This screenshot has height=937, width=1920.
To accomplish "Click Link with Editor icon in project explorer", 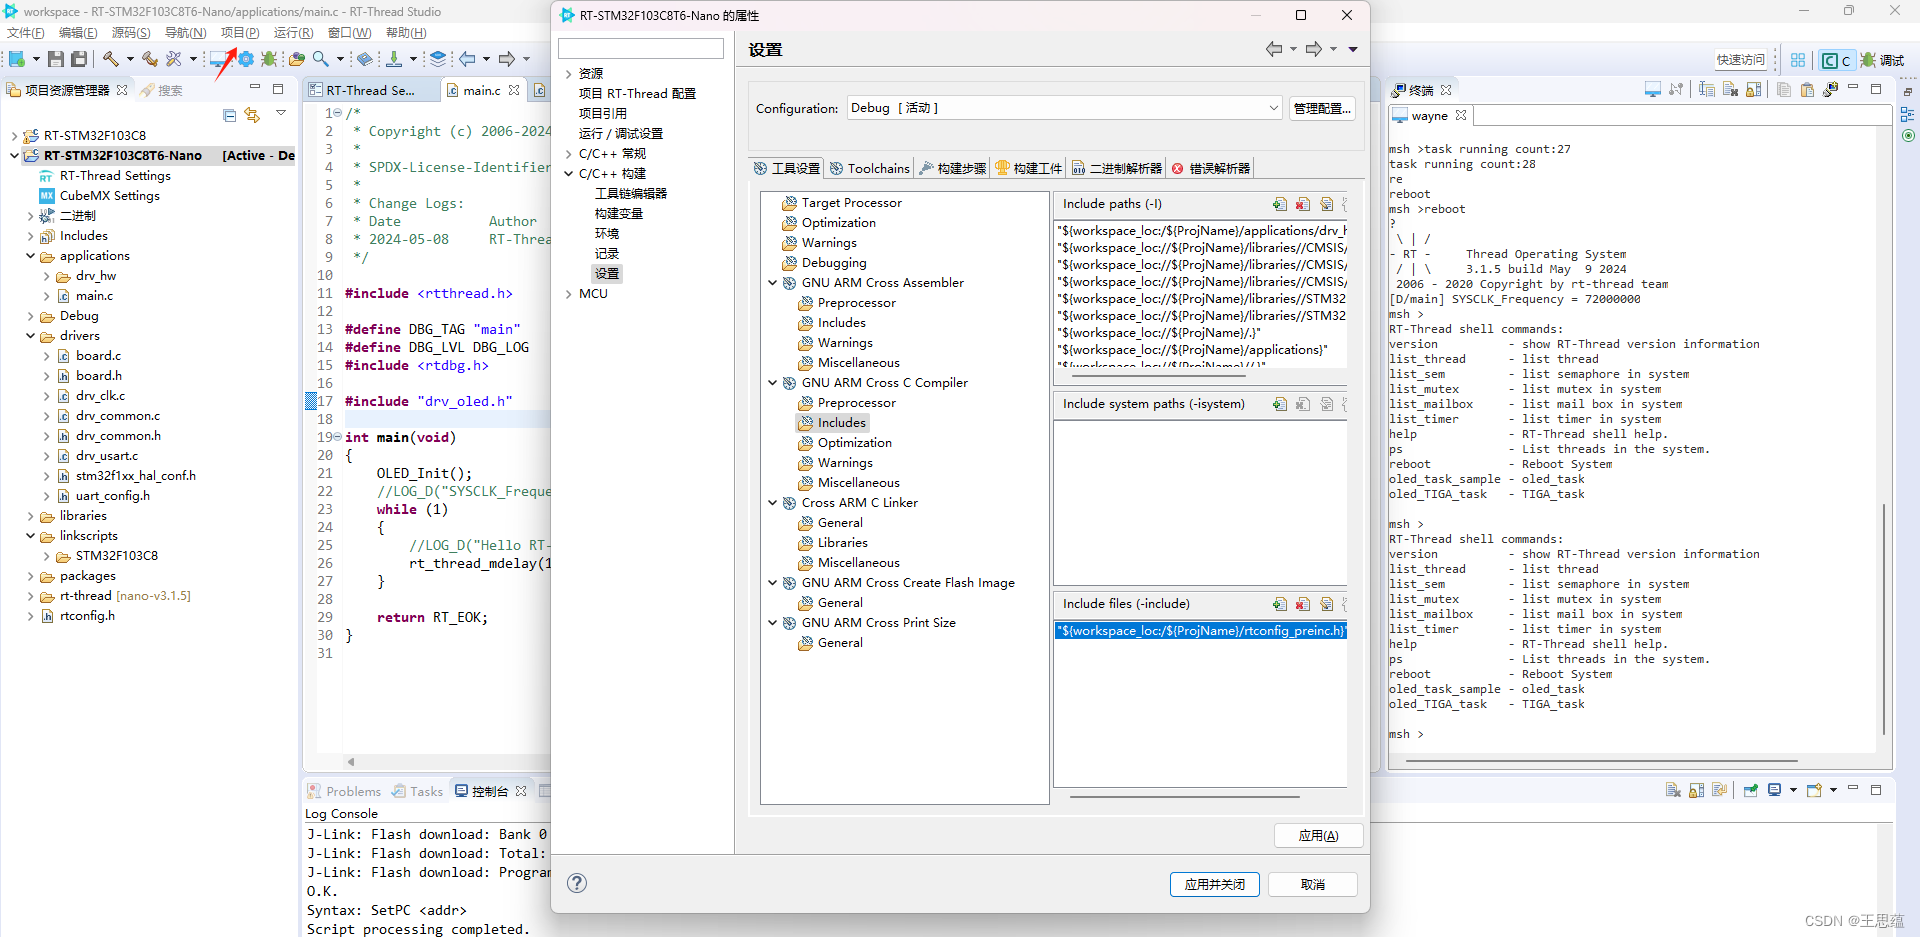I will click(252, 115).
